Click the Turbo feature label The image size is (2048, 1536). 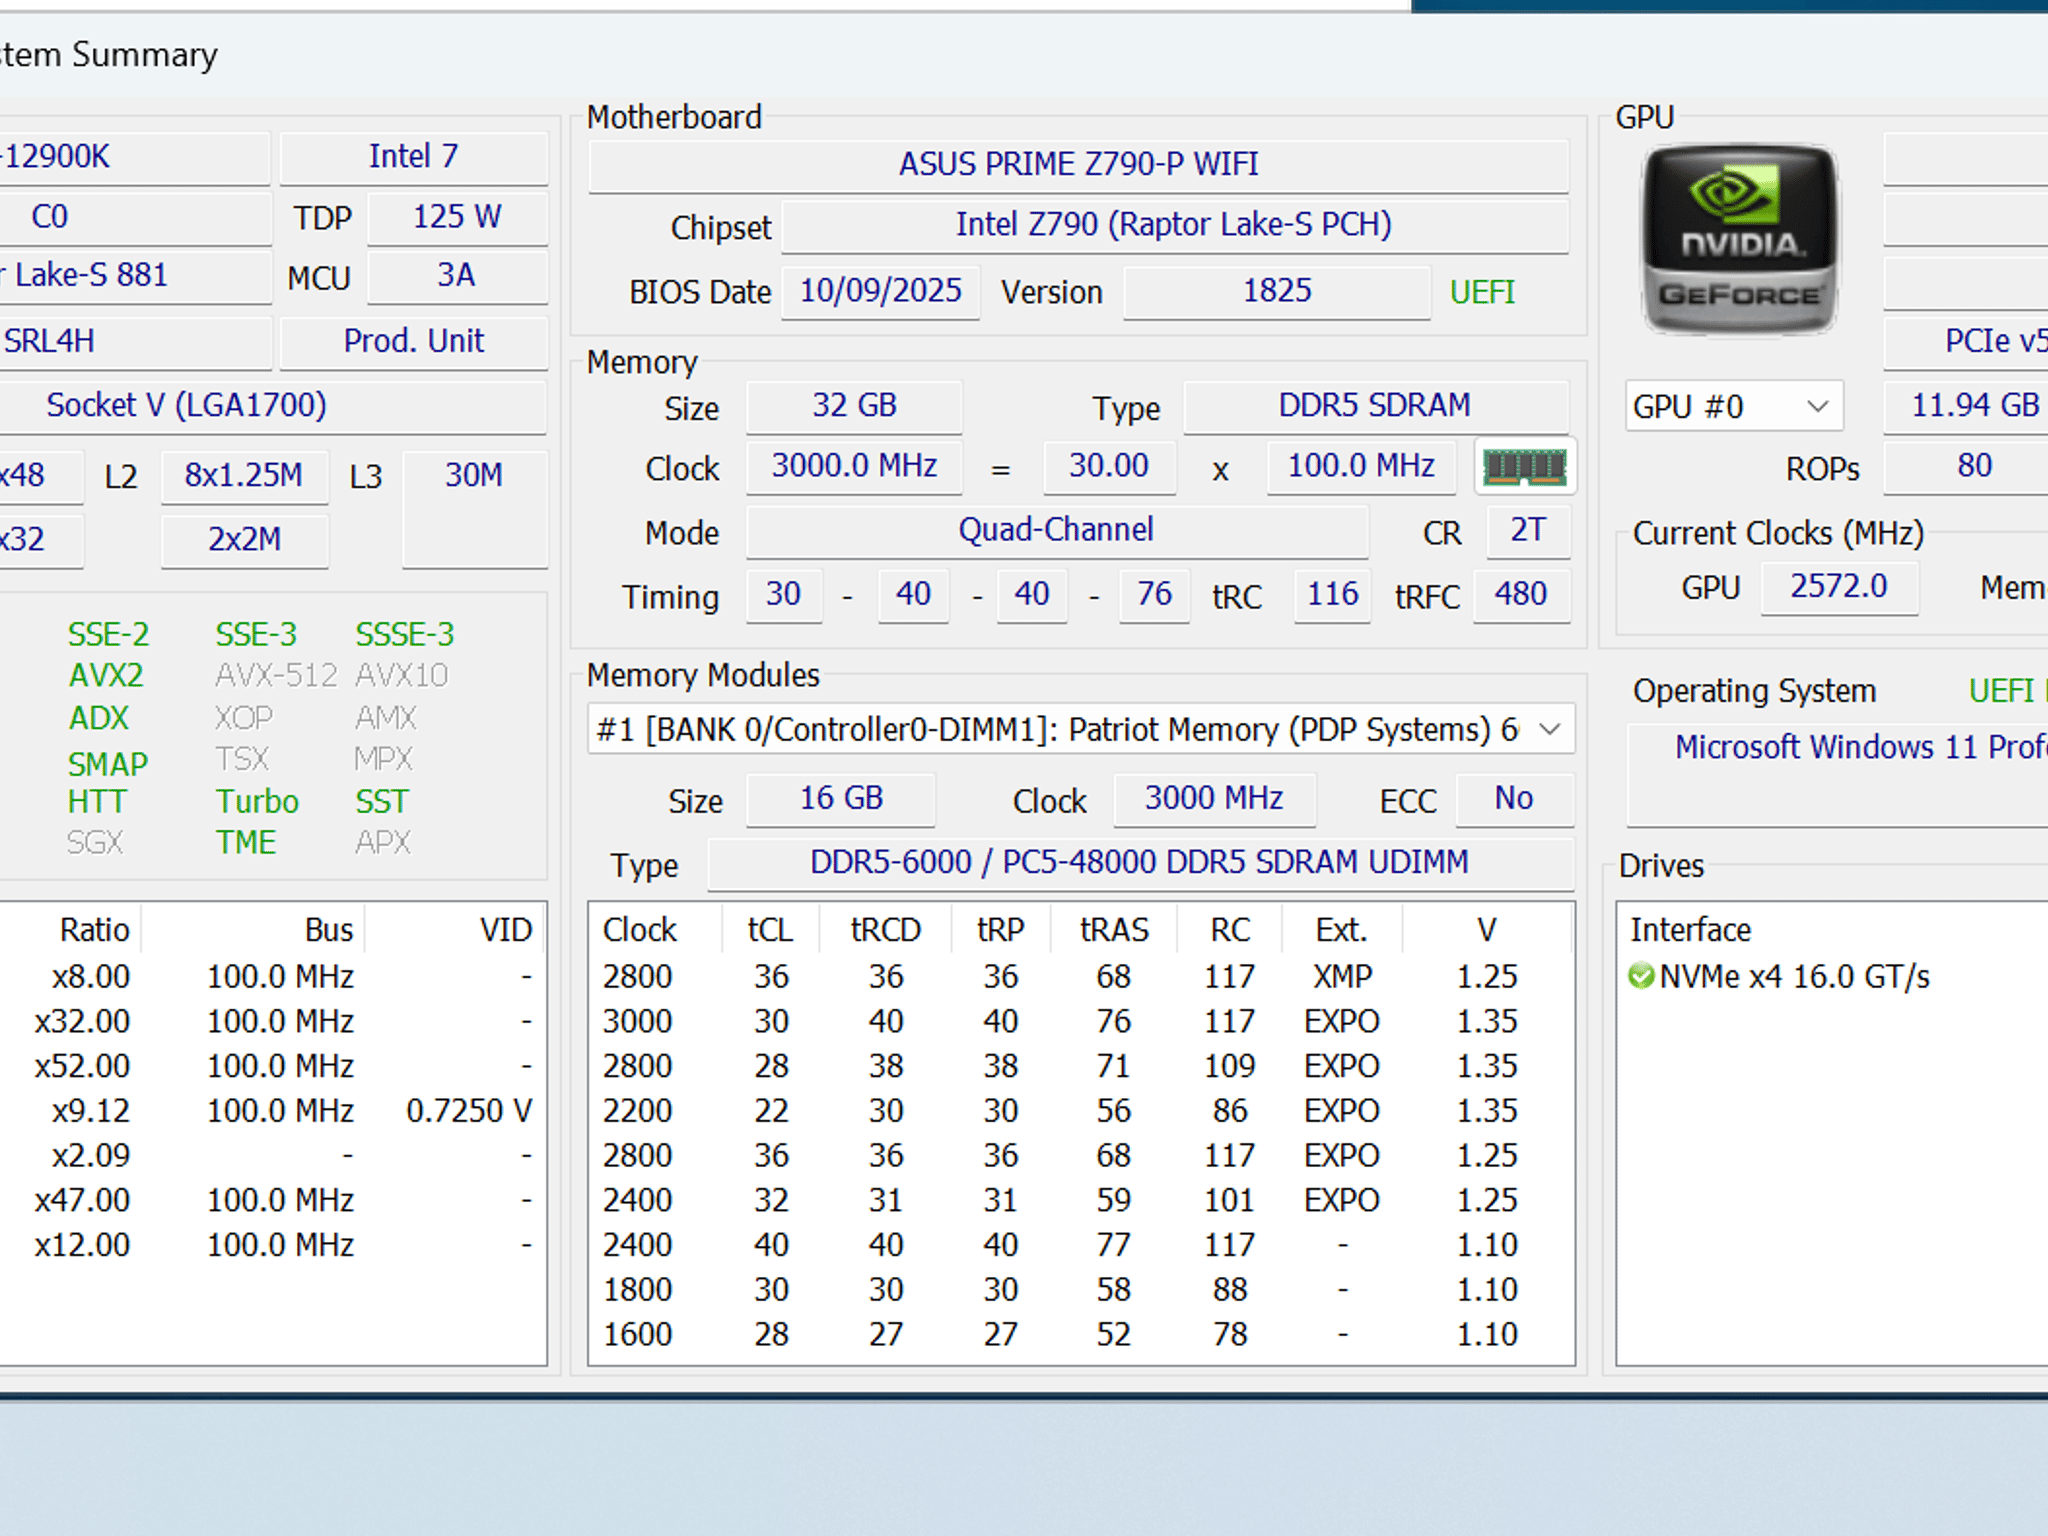point(257,802)
